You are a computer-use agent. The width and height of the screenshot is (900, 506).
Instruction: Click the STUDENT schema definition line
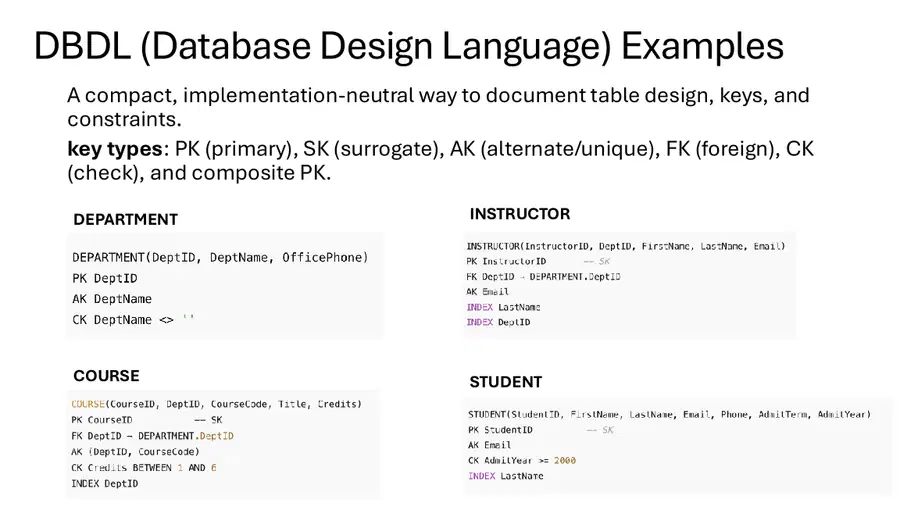point(669,414)
